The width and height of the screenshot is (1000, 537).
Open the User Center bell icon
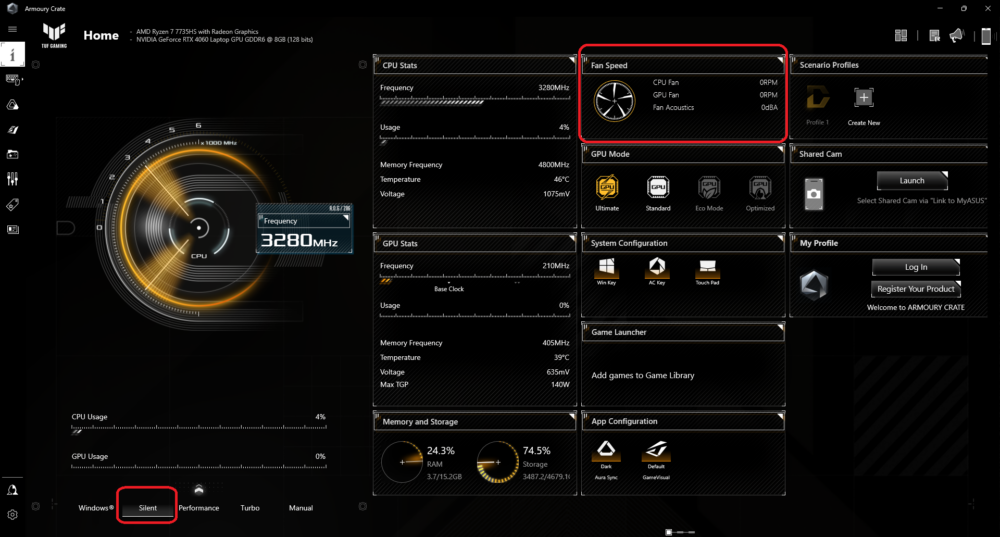tap(12, 490)
